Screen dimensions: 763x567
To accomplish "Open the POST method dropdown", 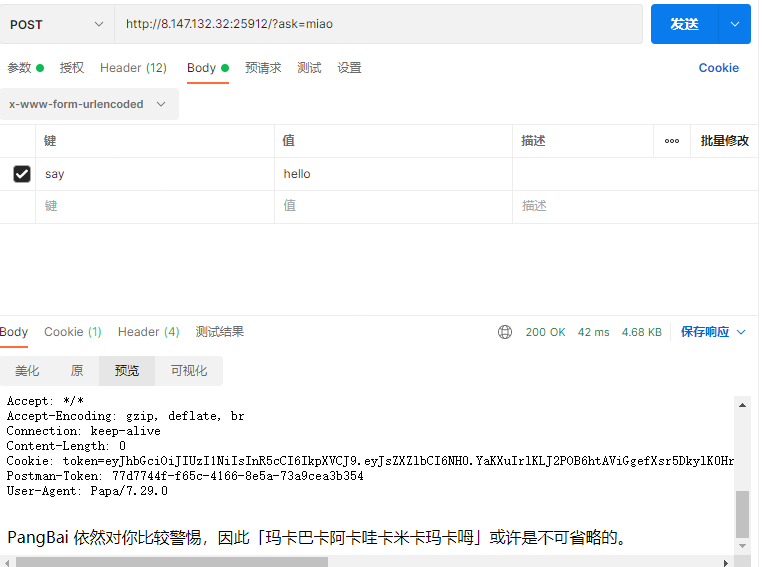I will 57,24.
